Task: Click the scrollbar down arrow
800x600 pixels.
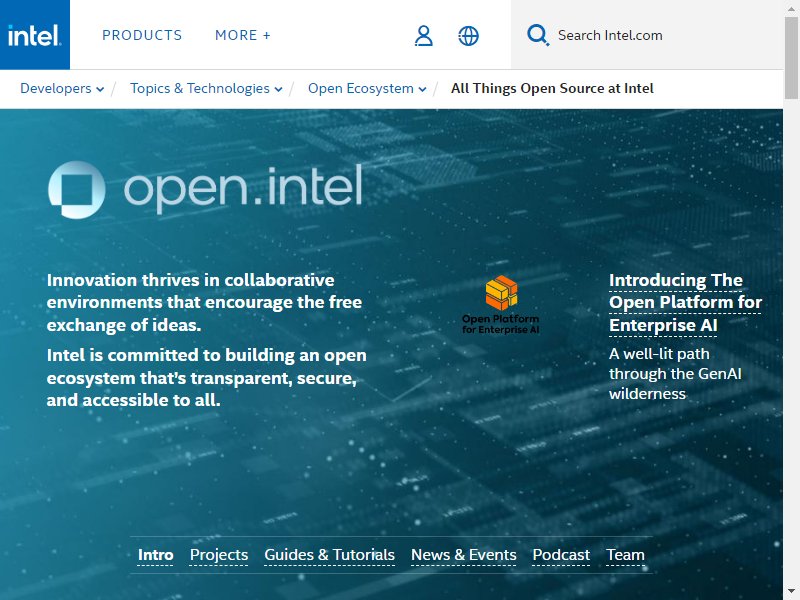Action: pyautogui.click(x=791, y=592)
